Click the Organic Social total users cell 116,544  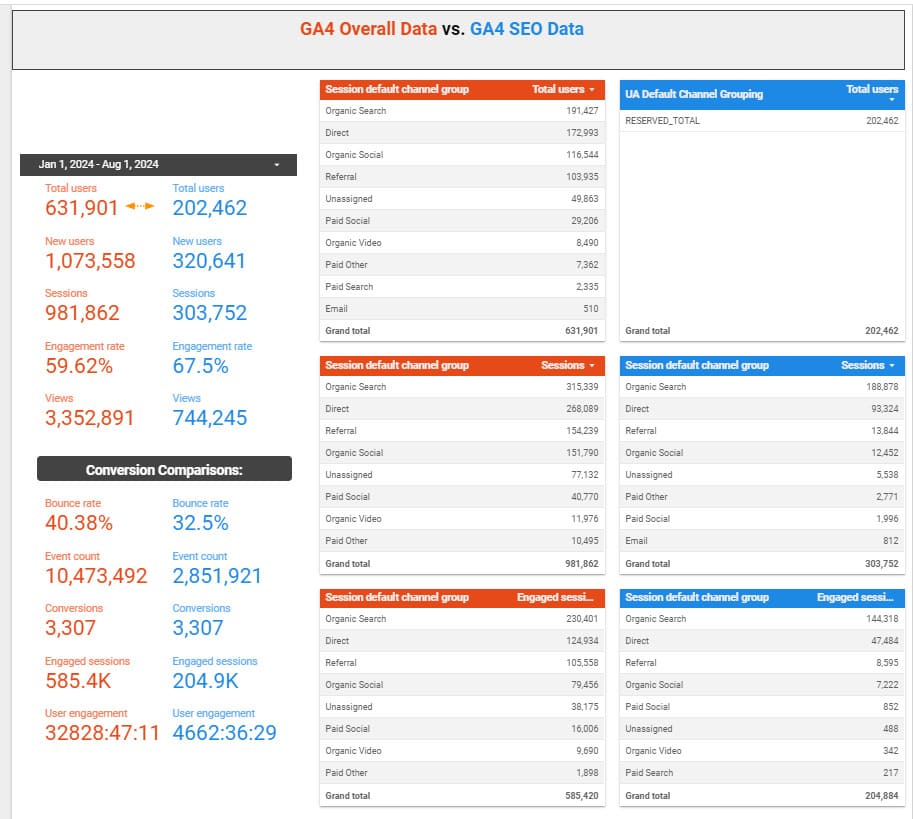click(582, 155)
